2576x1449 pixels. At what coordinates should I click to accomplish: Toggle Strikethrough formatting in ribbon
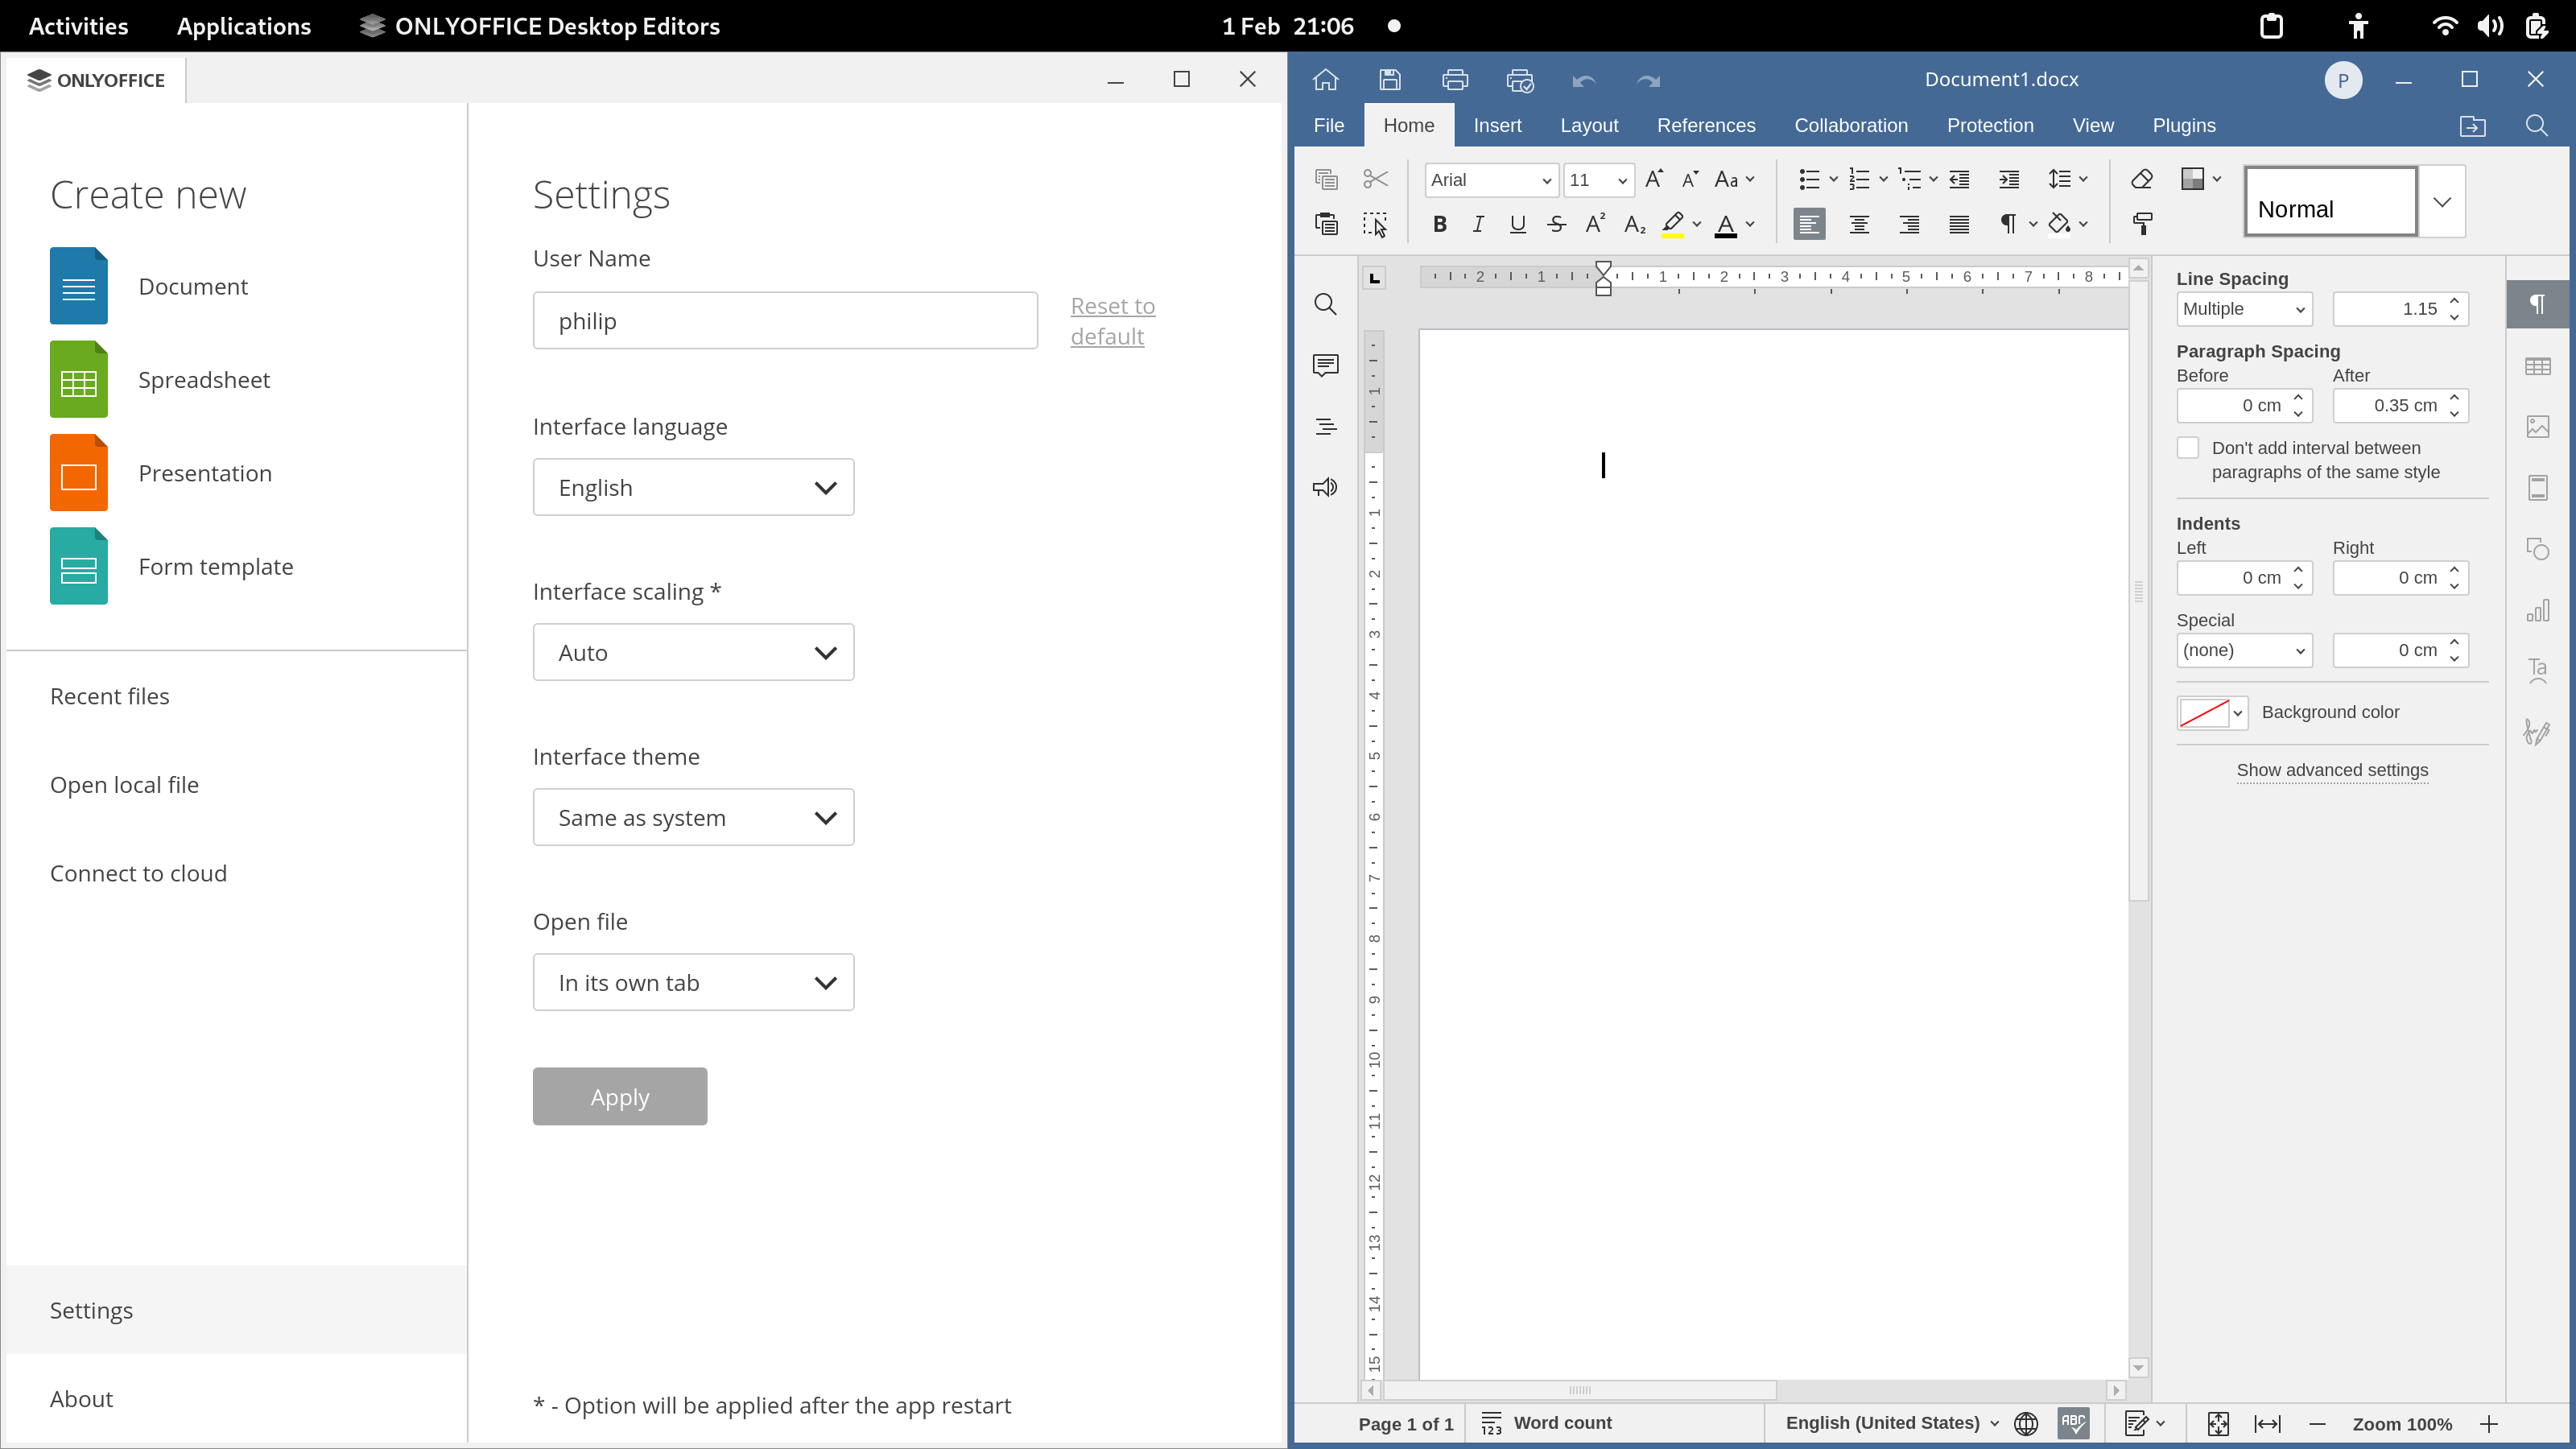click(1556, 224)
